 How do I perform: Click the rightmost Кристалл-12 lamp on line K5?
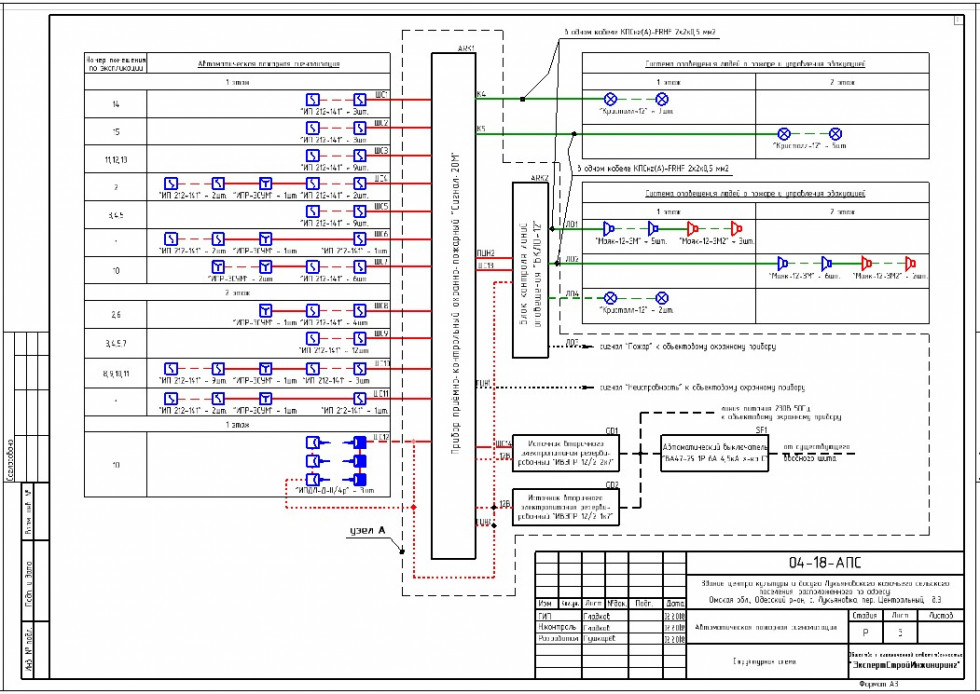[836, 133]
